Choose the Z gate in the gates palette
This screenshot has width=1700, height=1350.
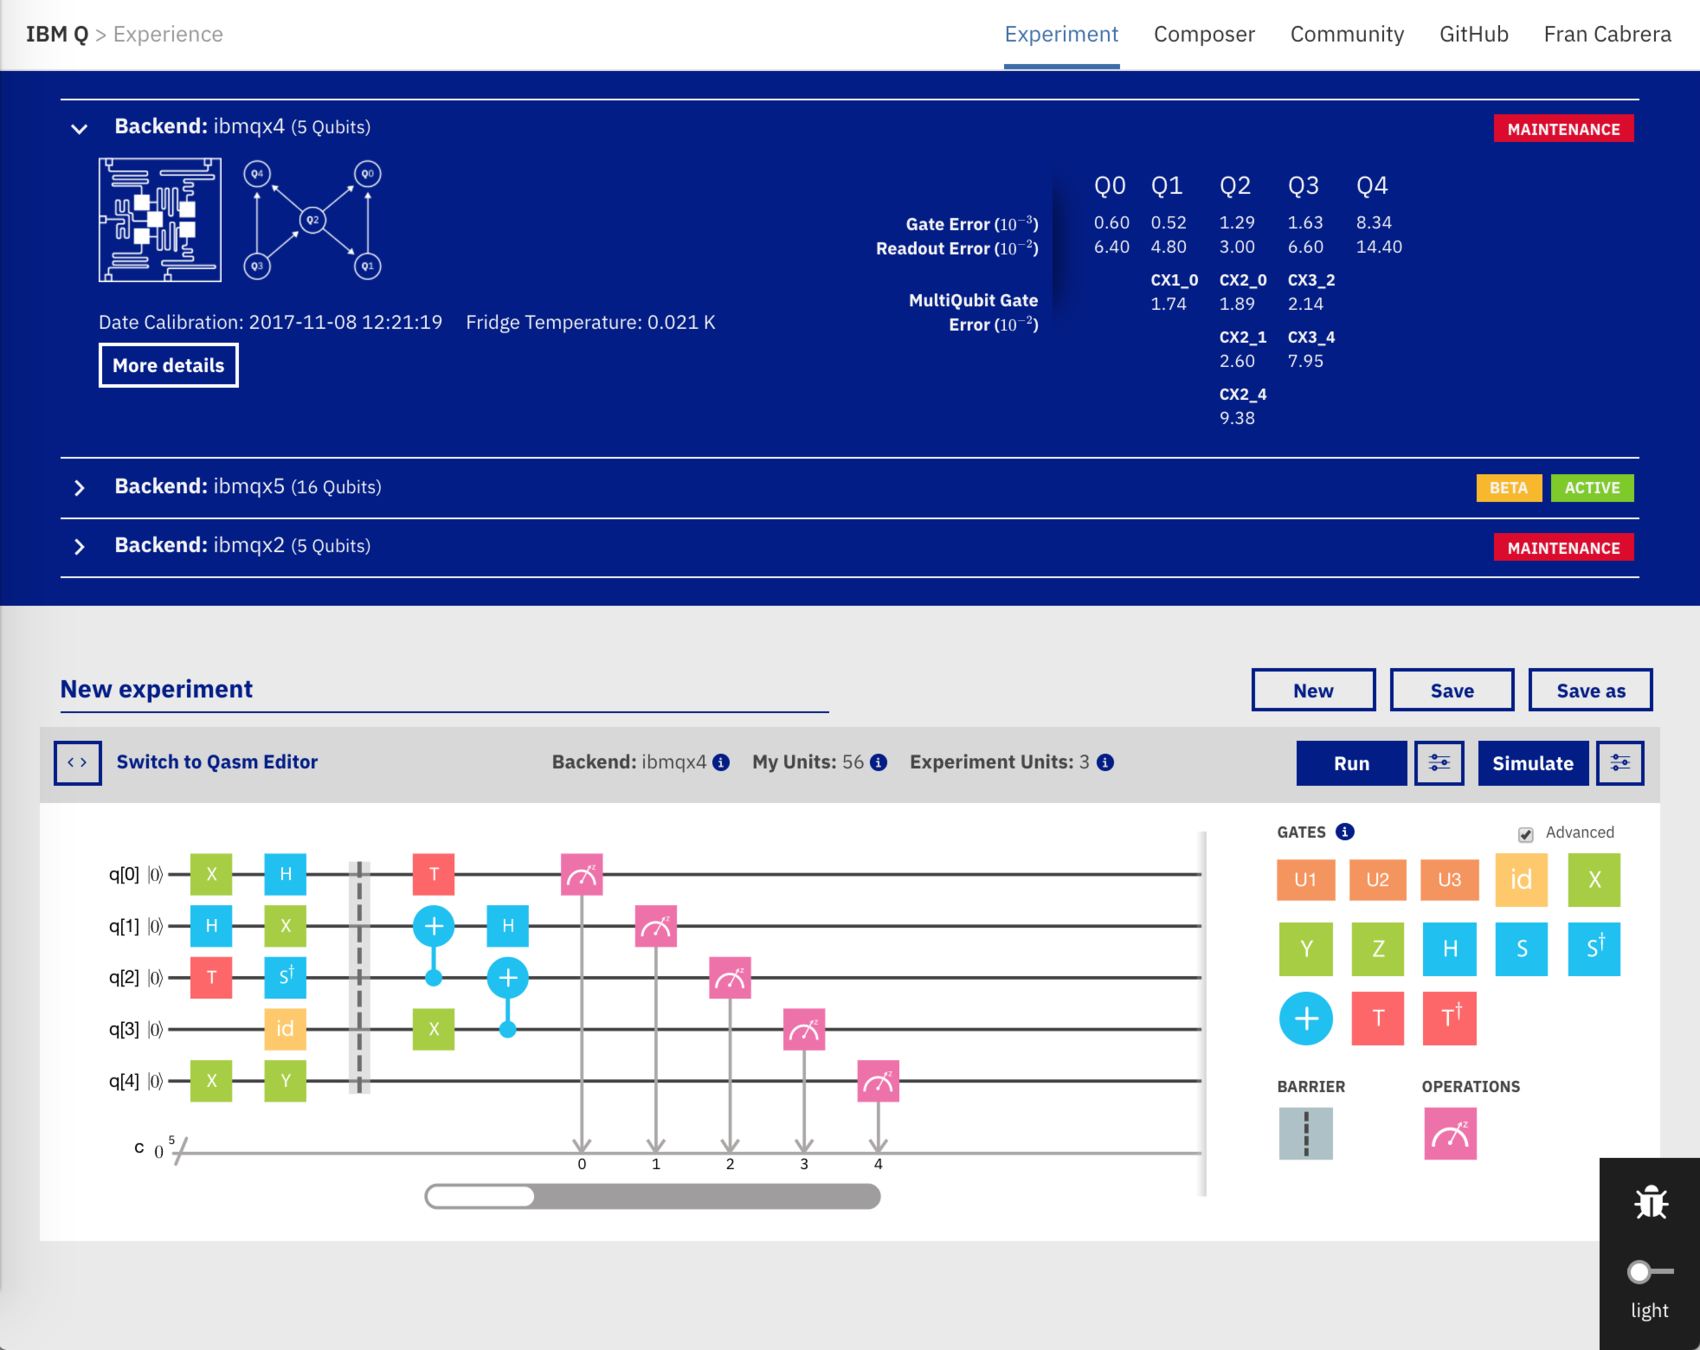point(1378,949)
